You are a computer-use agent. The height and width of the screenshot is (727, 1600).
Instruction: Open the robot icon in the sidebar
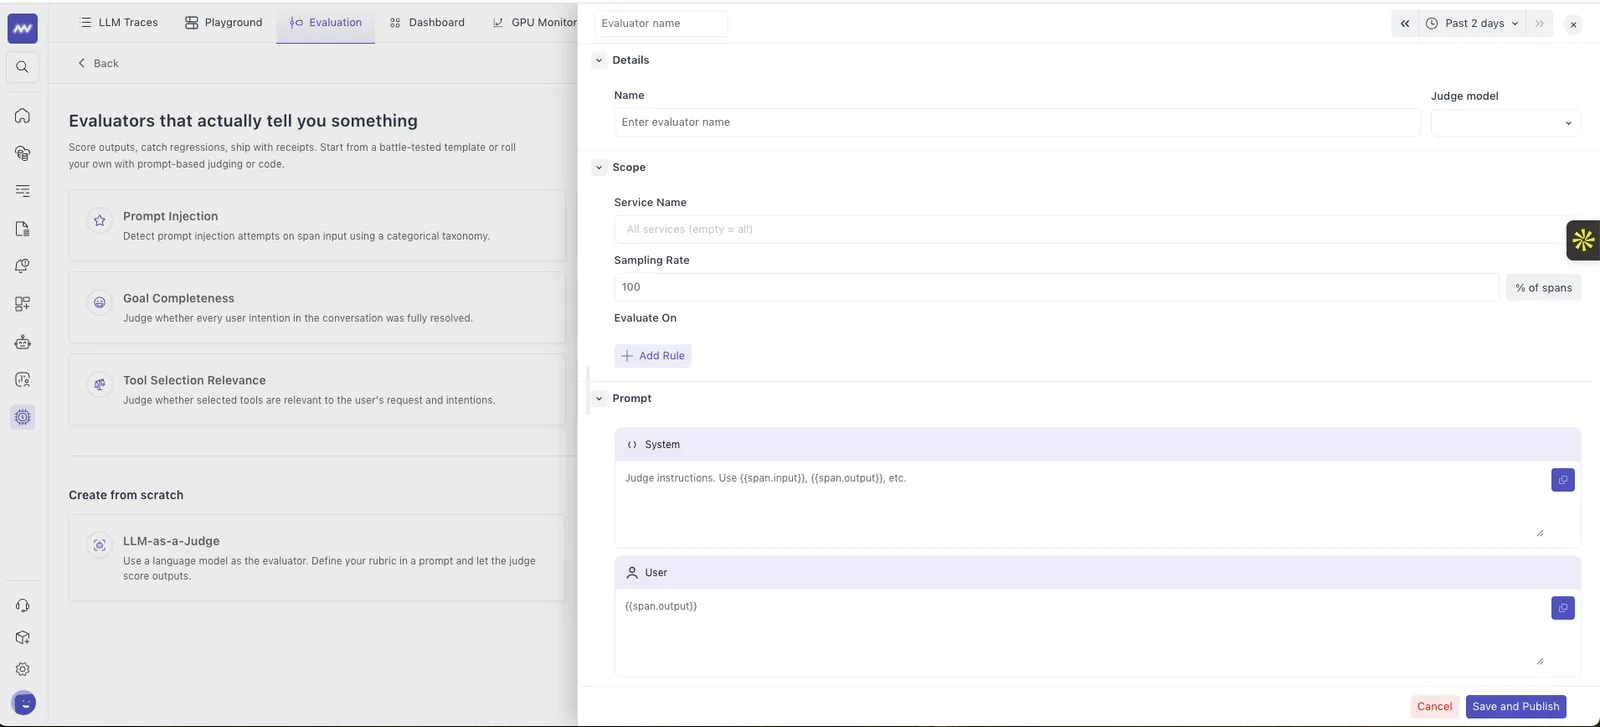click(22, 342)
